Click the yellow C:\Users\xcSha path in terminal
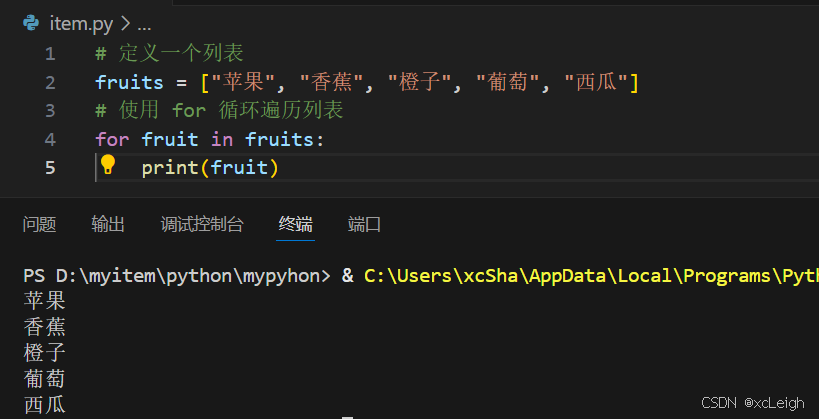 (591, 276)
